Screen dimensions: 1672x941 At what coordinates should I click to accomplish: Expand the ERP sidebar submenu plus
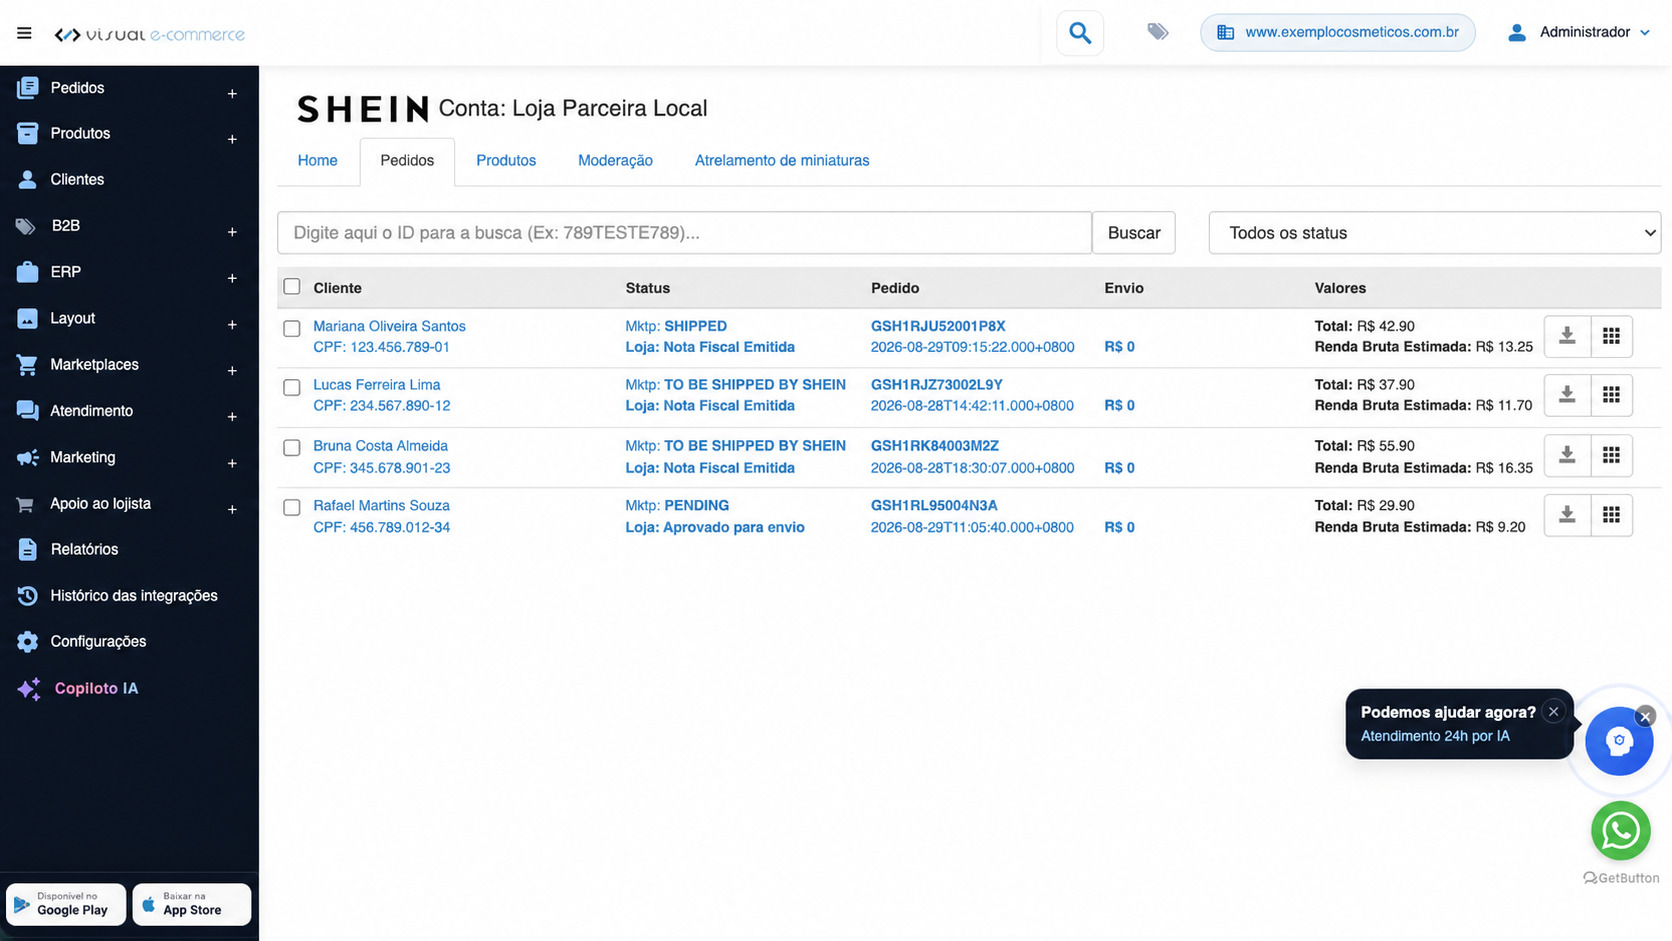point(232,278)
